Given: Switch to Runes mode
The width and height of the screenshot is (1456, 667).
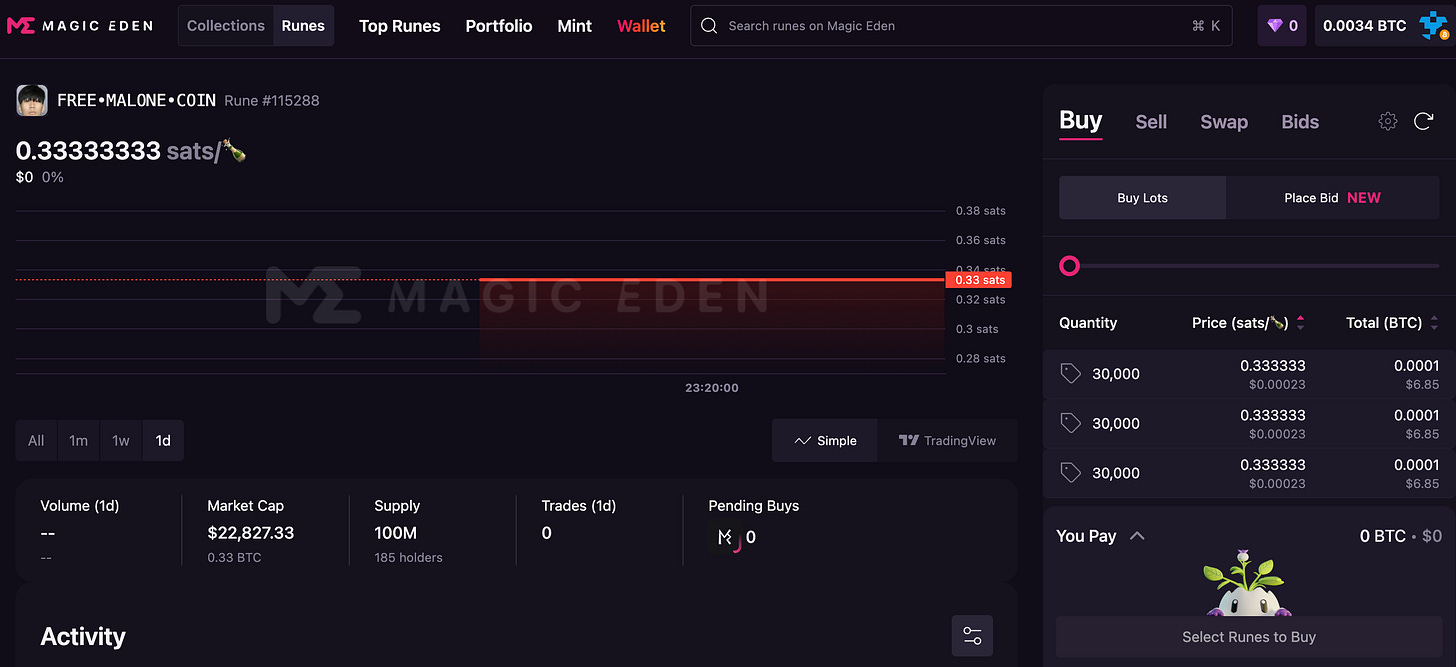Looking at the screenshot, I should (303, 26).
